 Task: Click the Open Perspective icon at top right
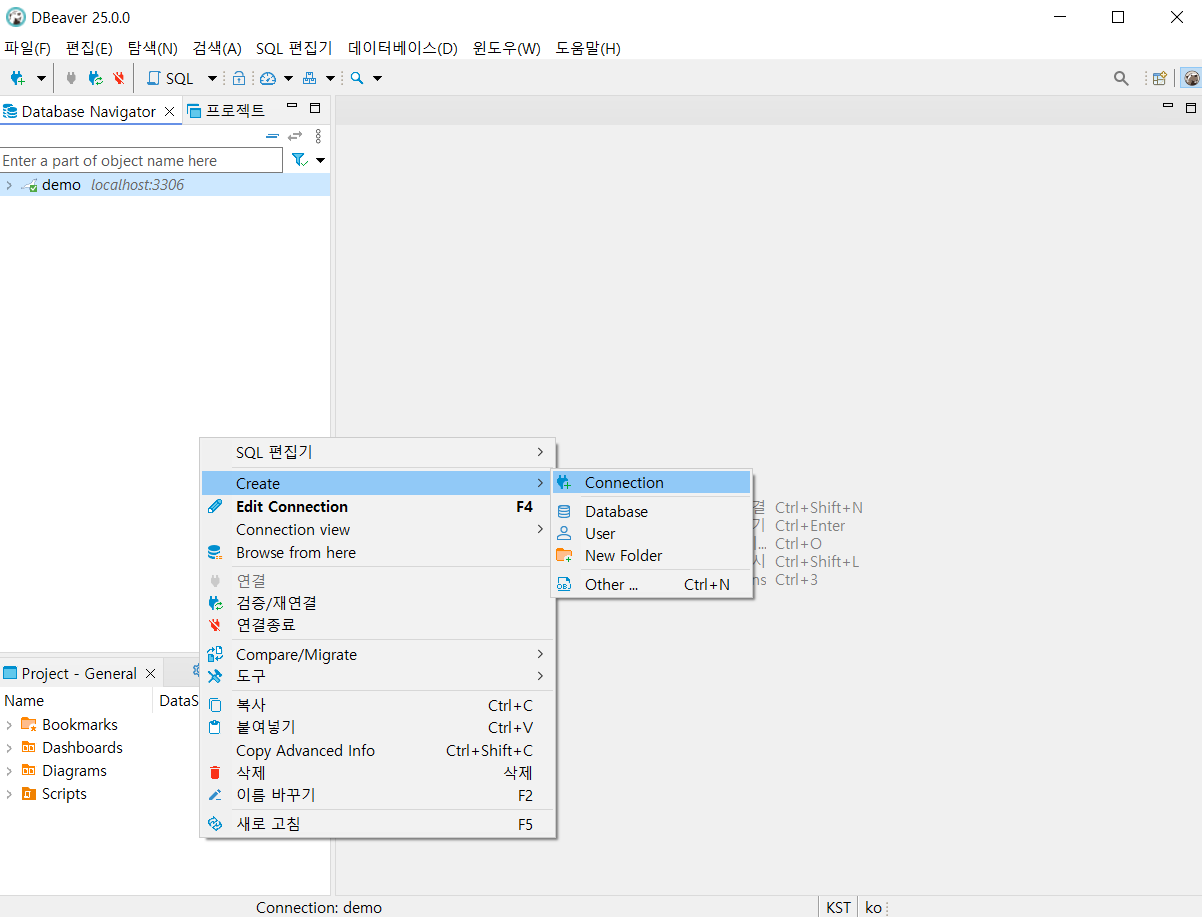pos(1160,78)
